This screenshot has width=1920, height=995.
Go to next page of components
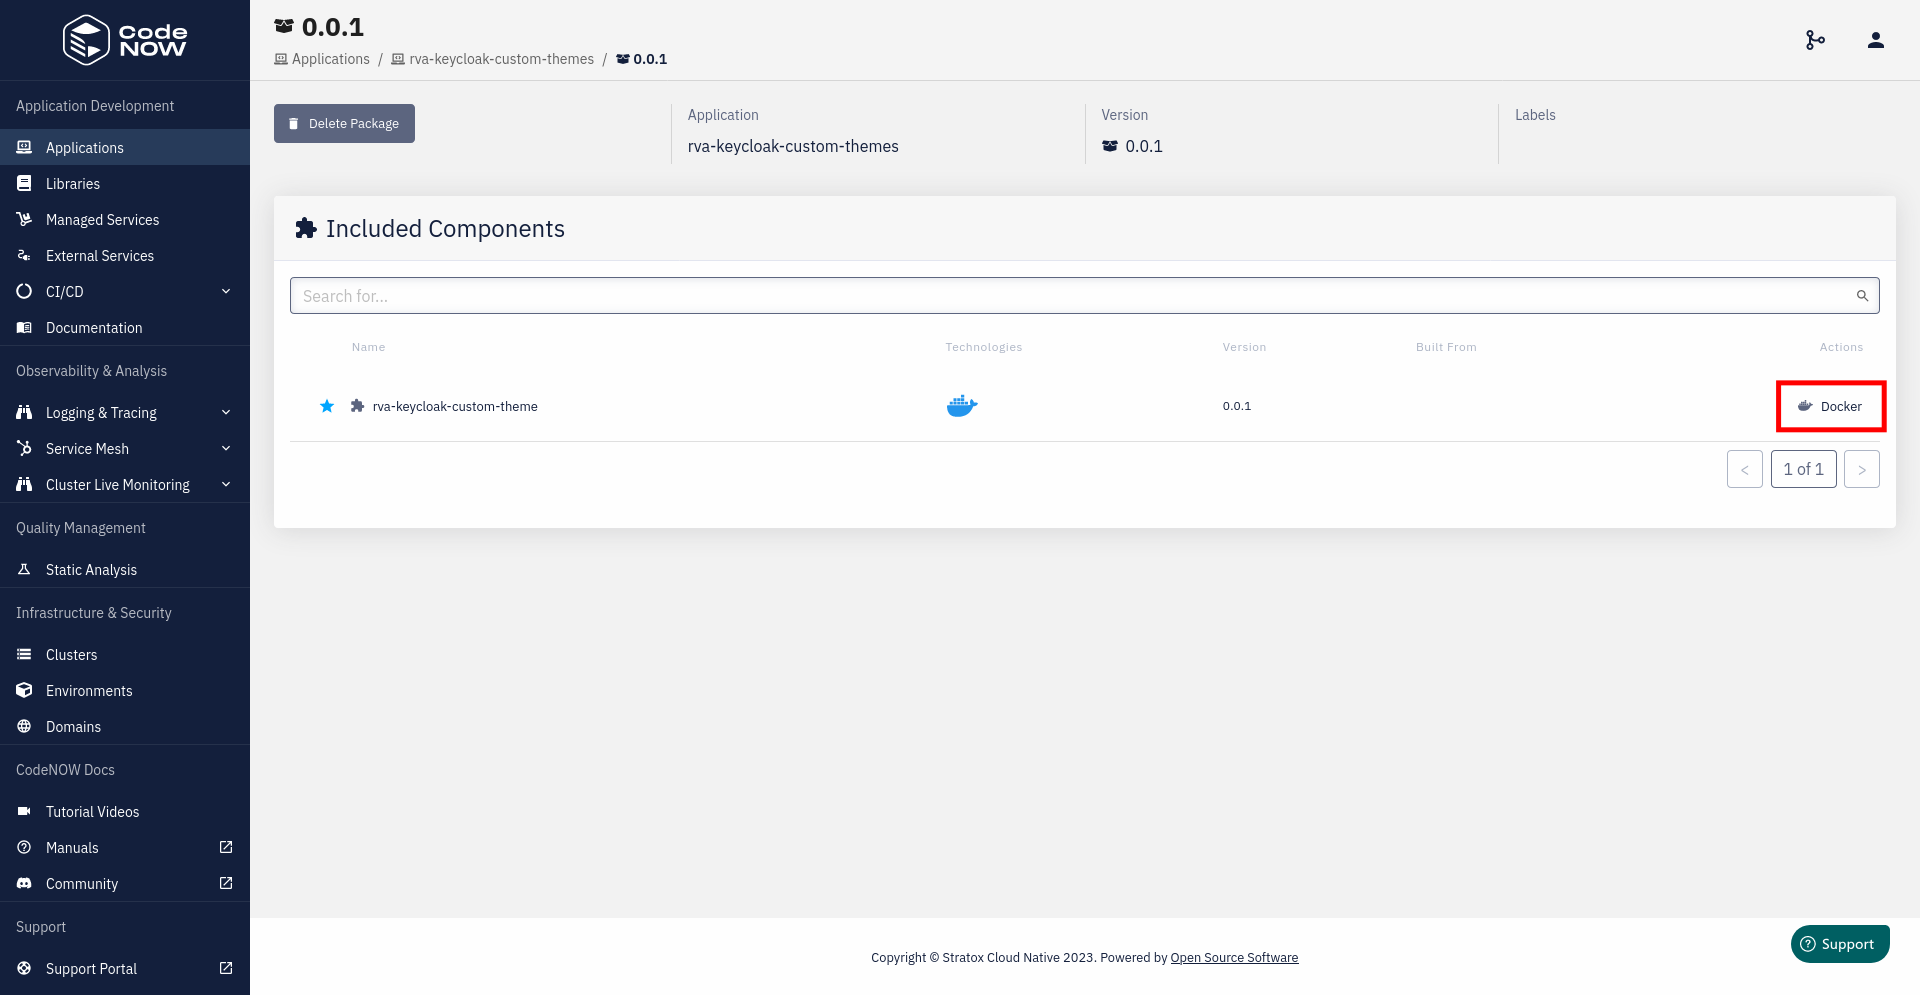[1861, 469]
